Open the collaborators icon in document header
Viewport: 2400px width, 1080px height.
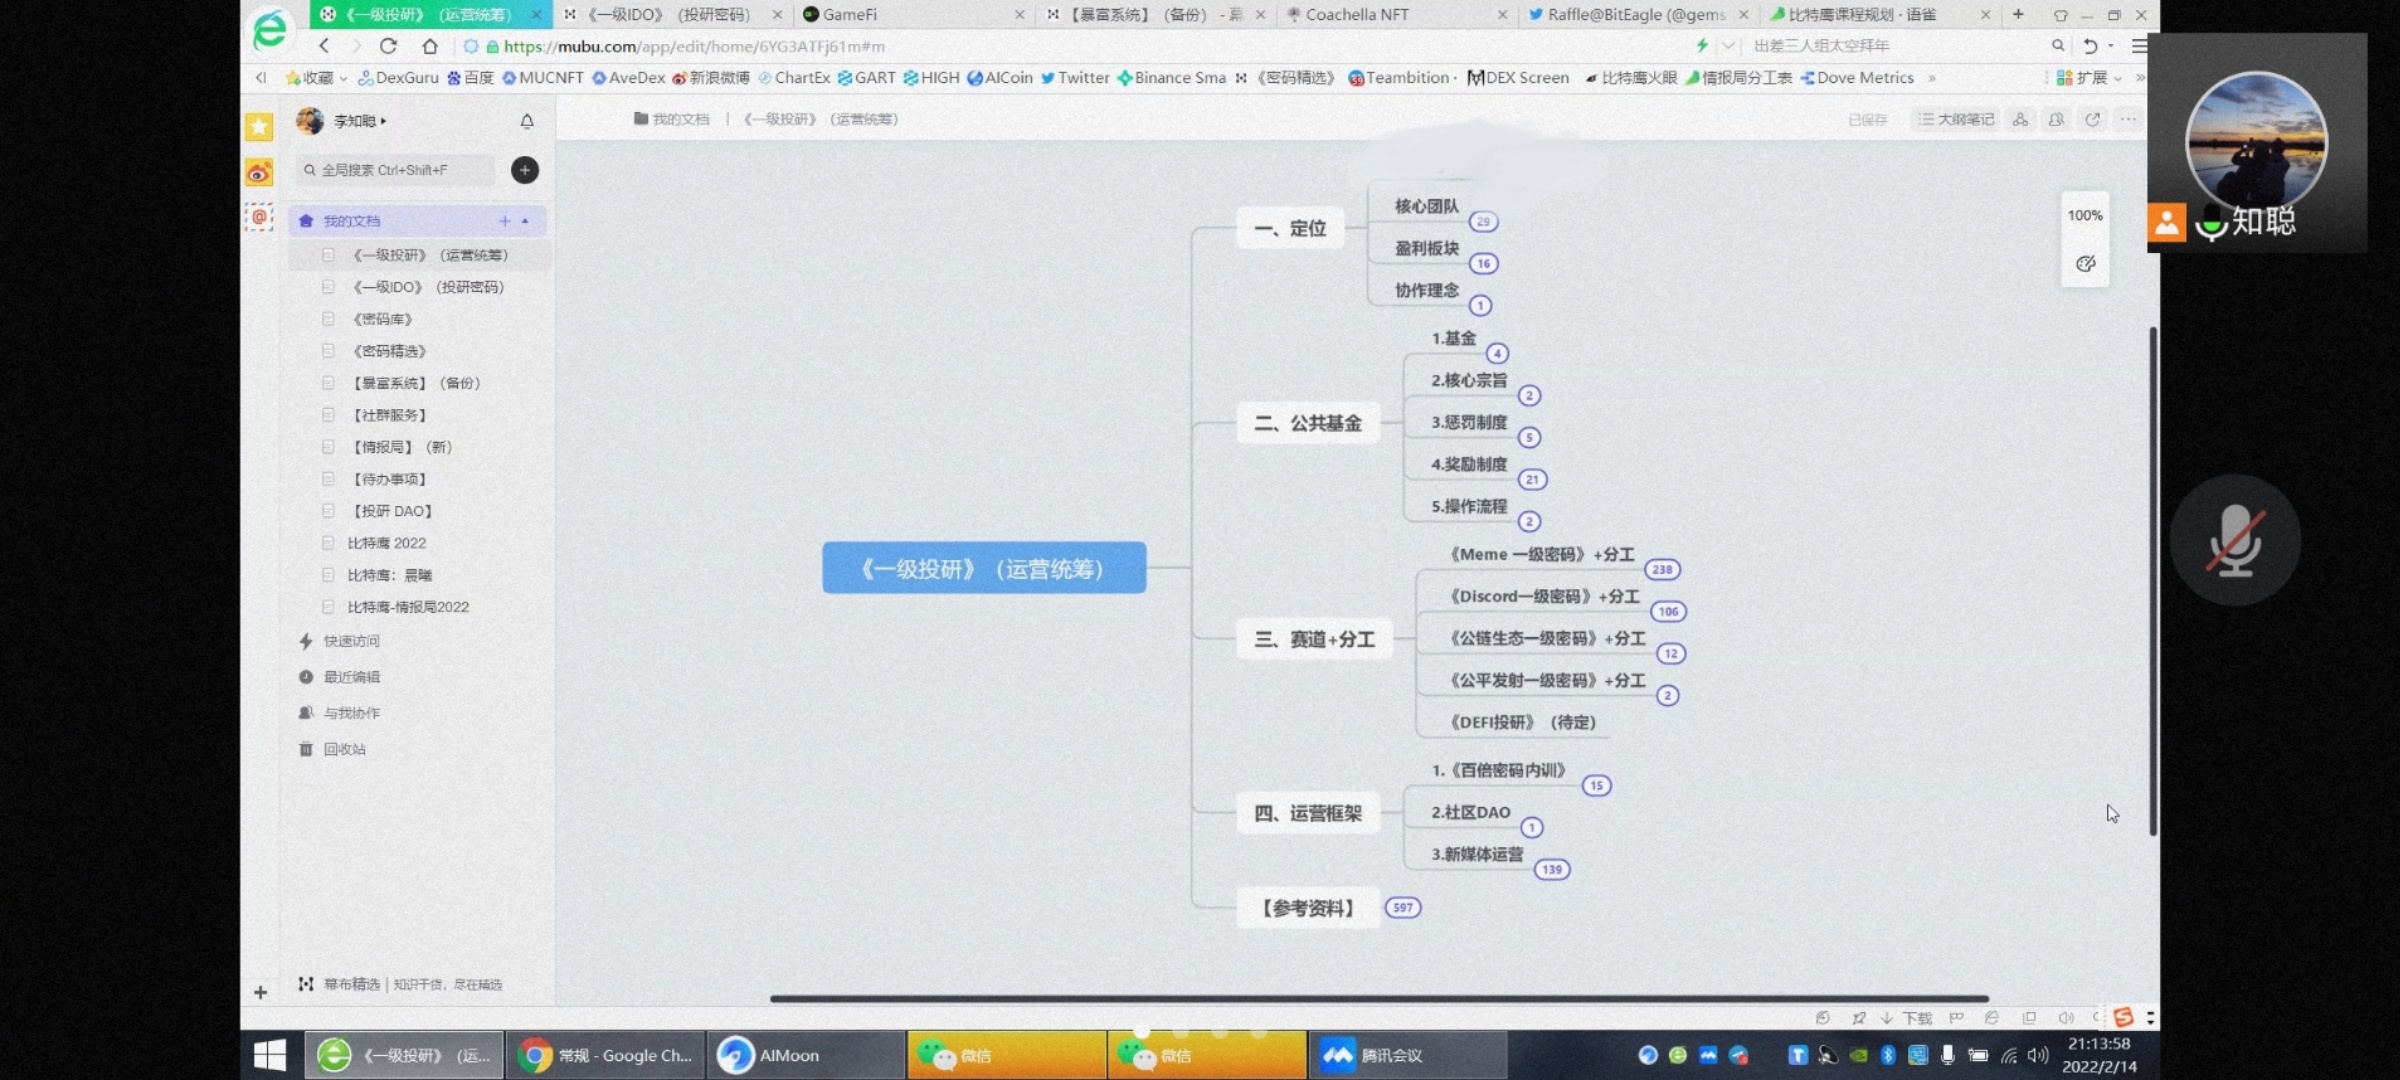[2056, 120]
